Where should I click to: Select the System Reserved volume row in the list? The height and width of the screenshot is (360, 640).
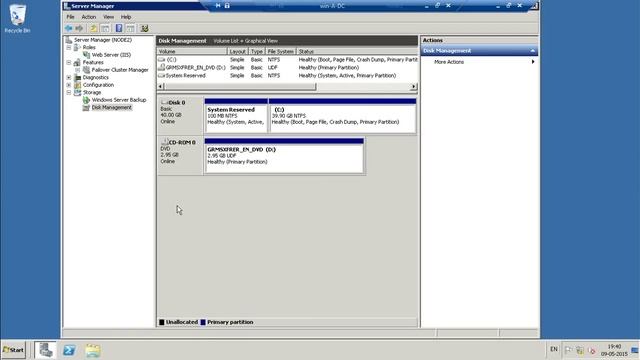tap(287, 76)
